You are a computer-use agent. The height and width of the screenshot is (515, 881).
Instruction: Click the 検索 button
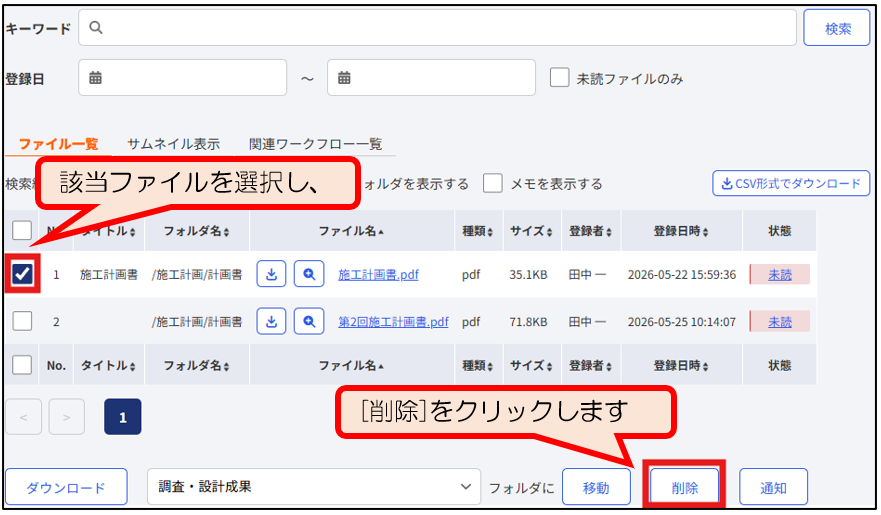837,28
